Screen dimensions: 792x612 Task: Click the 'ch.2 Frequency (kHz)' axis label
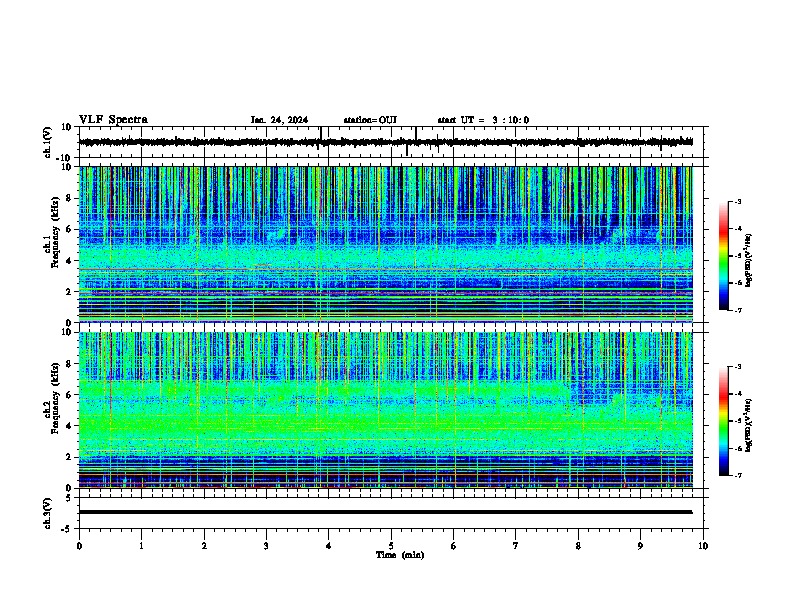[x=52, y=397]
